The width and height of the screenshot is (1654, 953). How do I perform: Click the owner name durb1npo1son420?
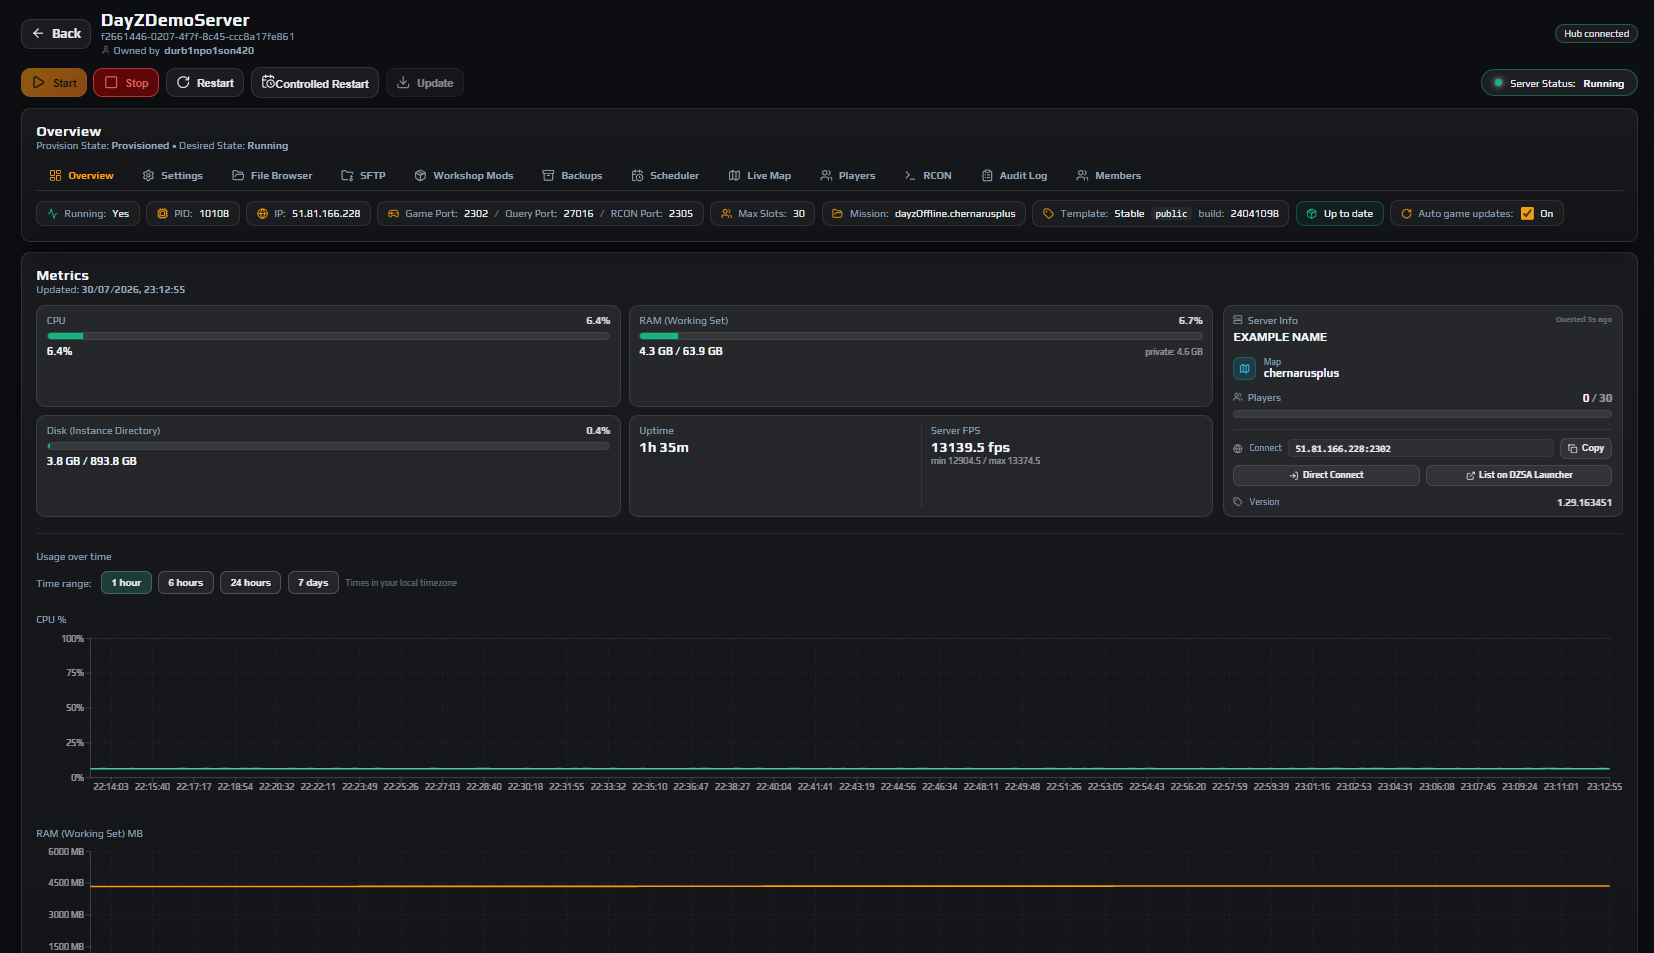(209, 50)
